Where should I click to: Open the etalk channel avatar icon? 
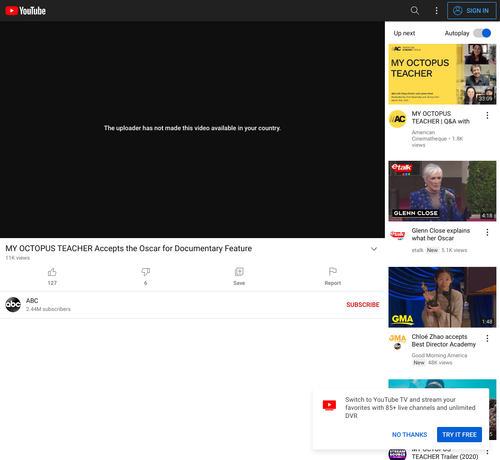397,235
